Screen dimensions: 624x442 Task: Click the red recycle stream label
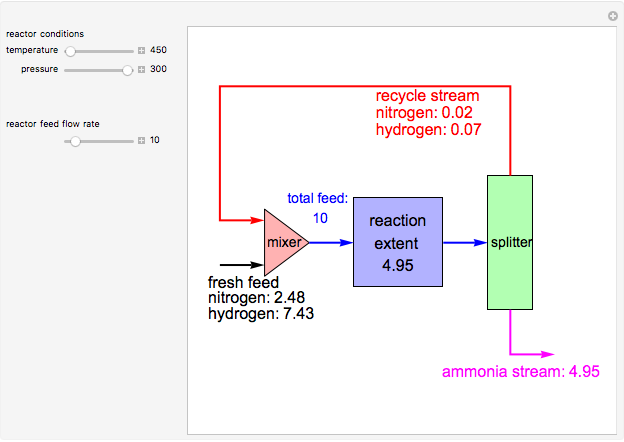click(x=427, y=96)
